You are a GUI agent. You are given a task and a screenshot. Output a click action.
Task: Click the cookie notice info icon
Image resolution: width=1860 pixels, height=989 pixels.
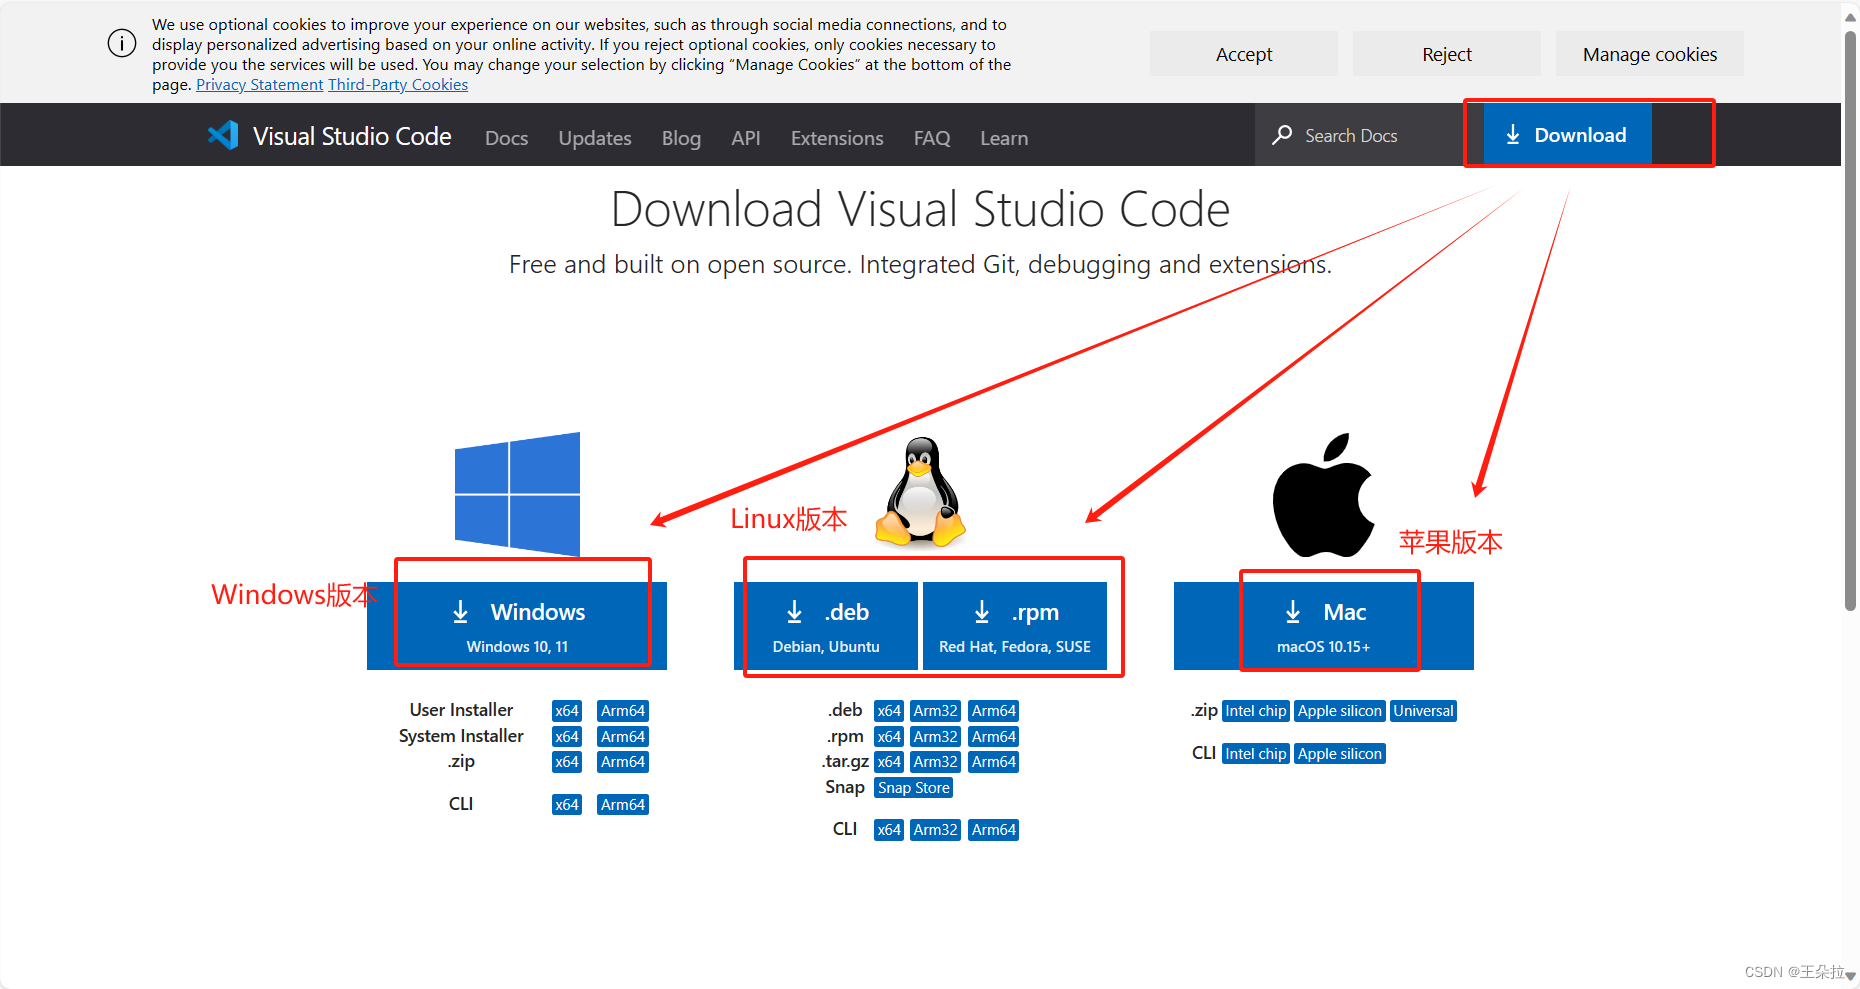(122, 43)
